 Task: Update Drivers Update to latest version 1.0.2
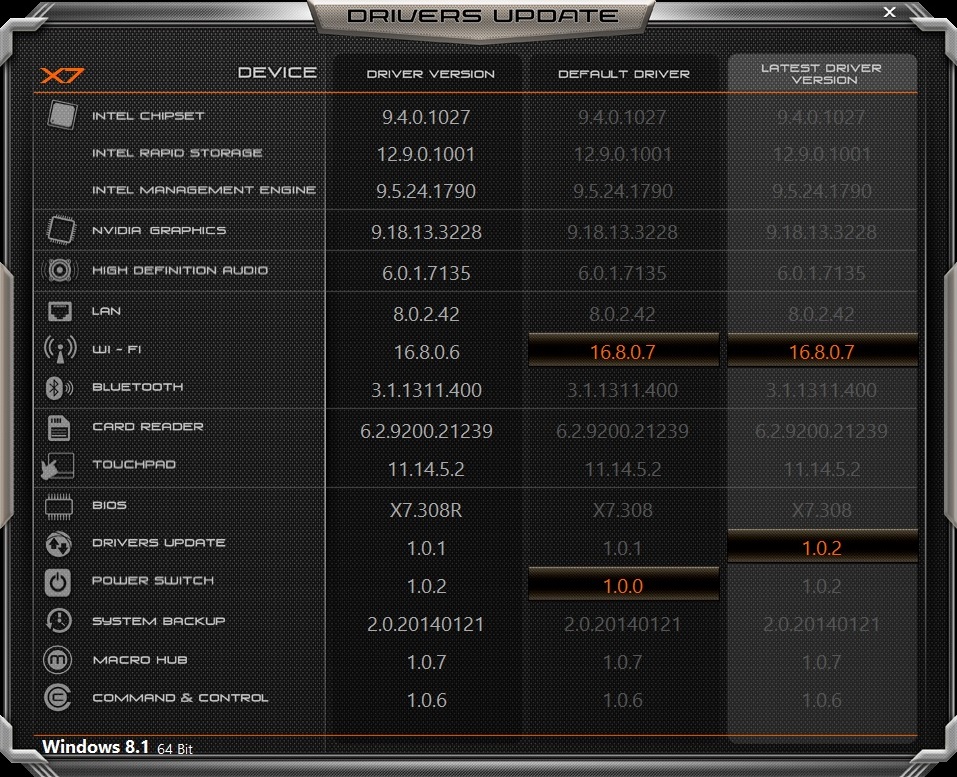tap(822, 548)
